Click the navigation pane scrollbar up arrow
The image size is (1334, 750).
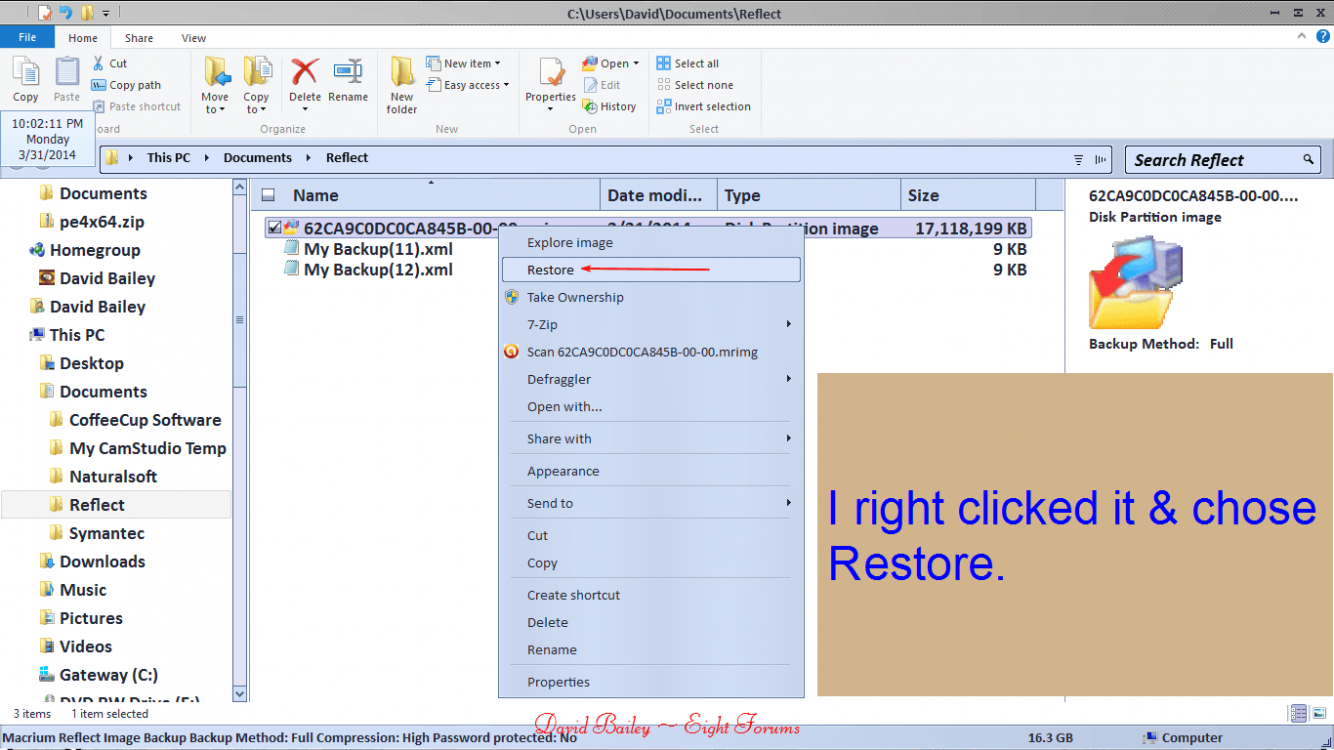click(x=240, y=187)
